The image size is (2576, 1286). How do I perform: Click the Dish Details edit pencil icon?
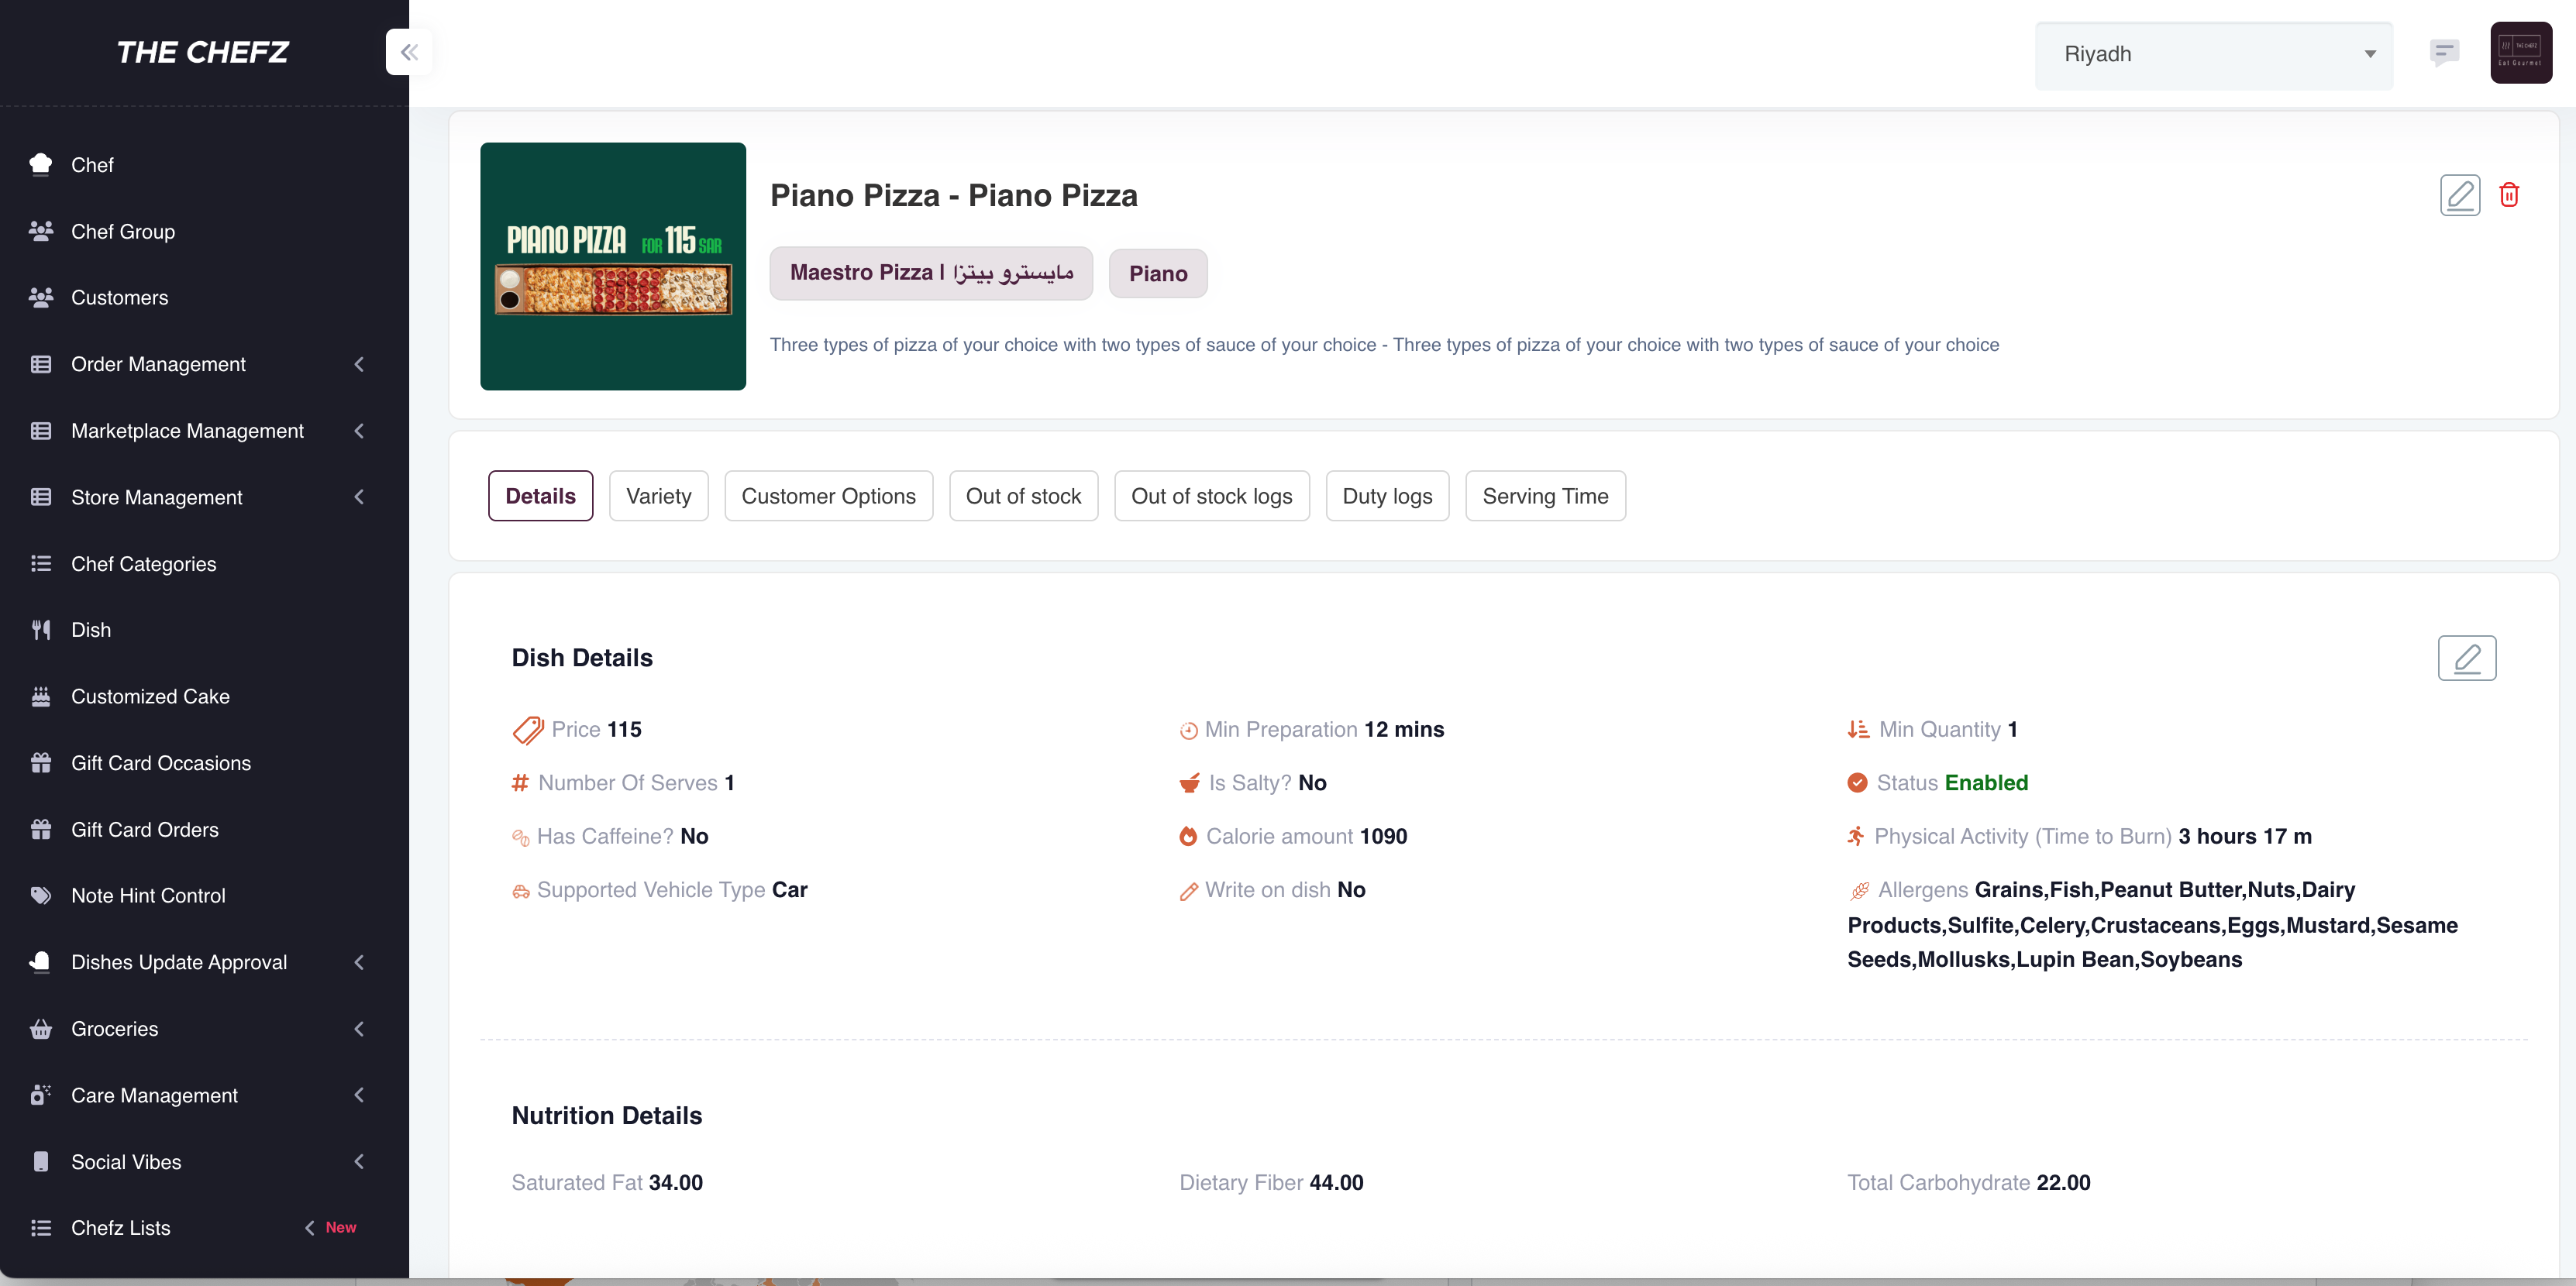point(2467,658)
